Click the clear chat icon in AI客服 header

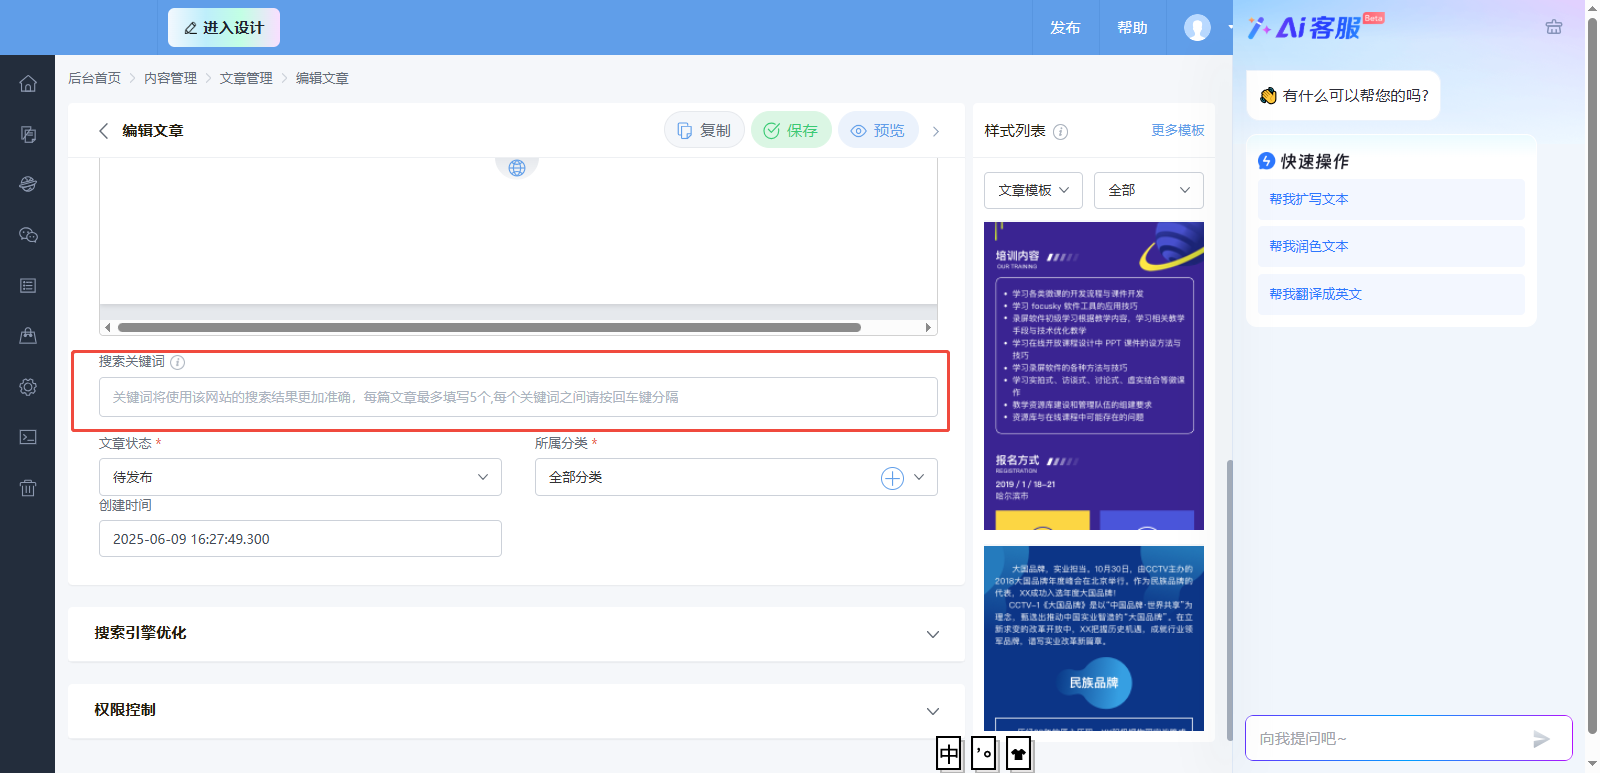coord(1553,27)
